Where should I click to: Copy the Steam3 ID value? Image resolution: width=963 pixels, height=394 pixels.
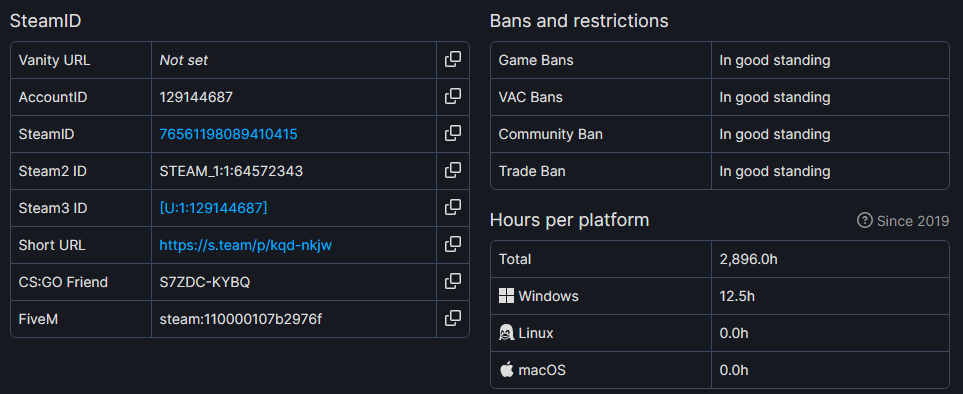(453, 207)
